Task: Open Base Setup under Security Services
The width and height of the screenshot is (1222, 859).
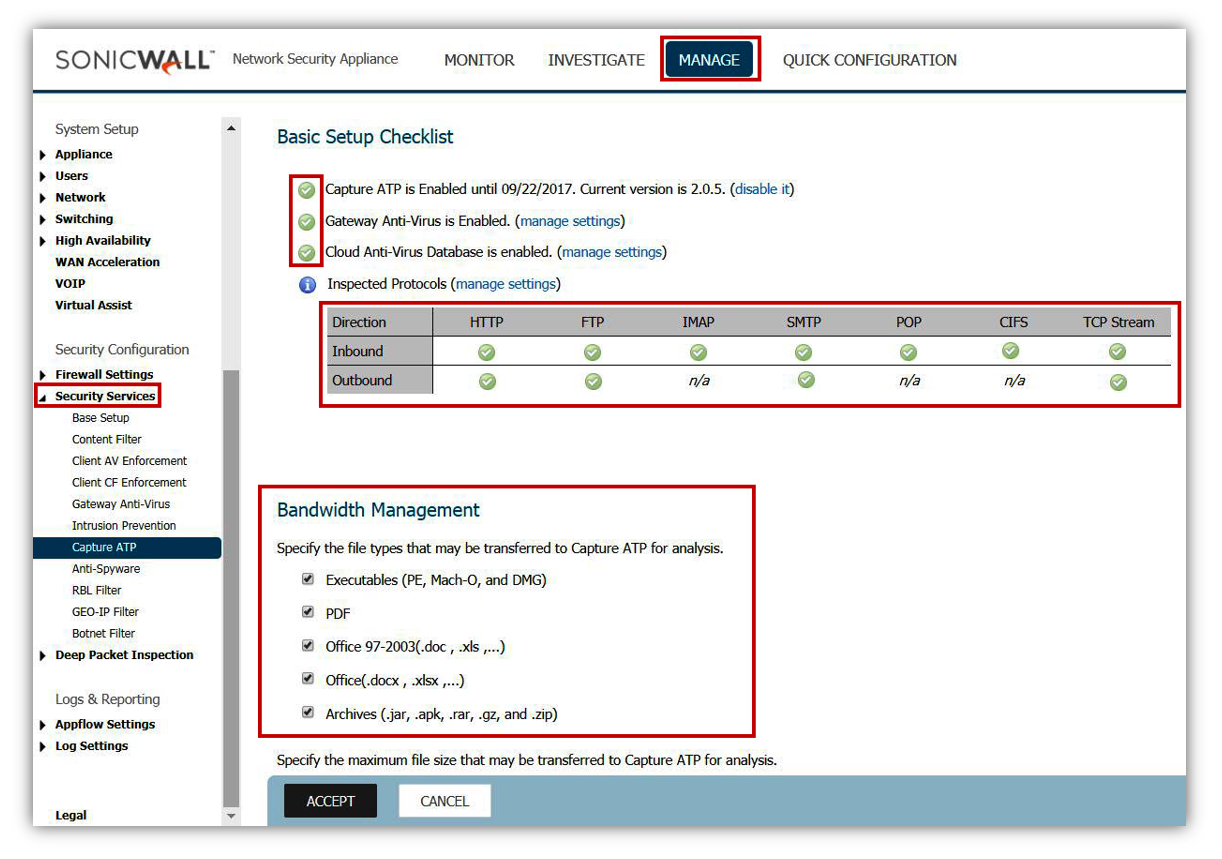Action: [x=100, y=418]
